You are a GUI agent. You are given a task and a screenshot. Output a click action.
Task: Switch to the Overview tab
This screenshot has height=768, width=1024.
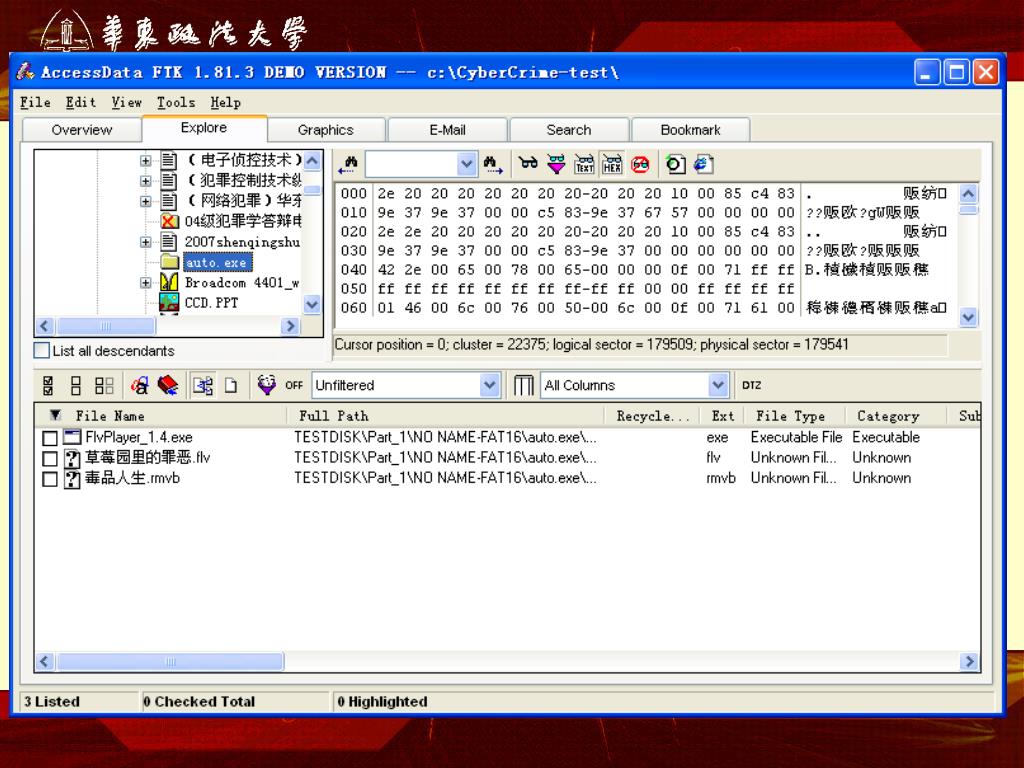tap(82, 129)
